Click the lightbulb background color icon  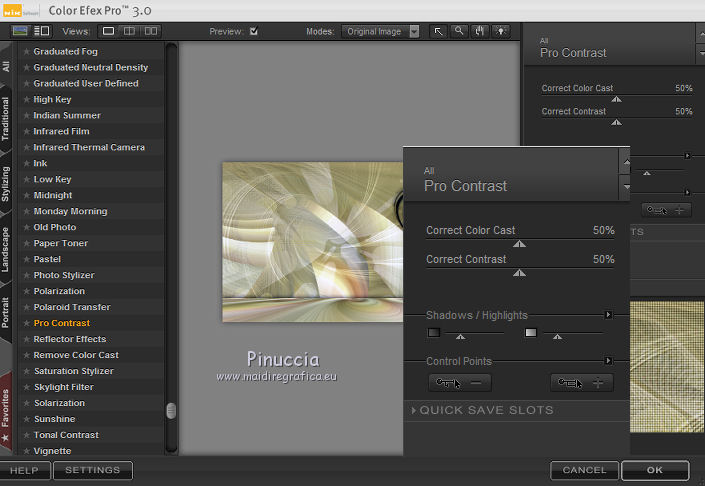(x=500, y=31)
